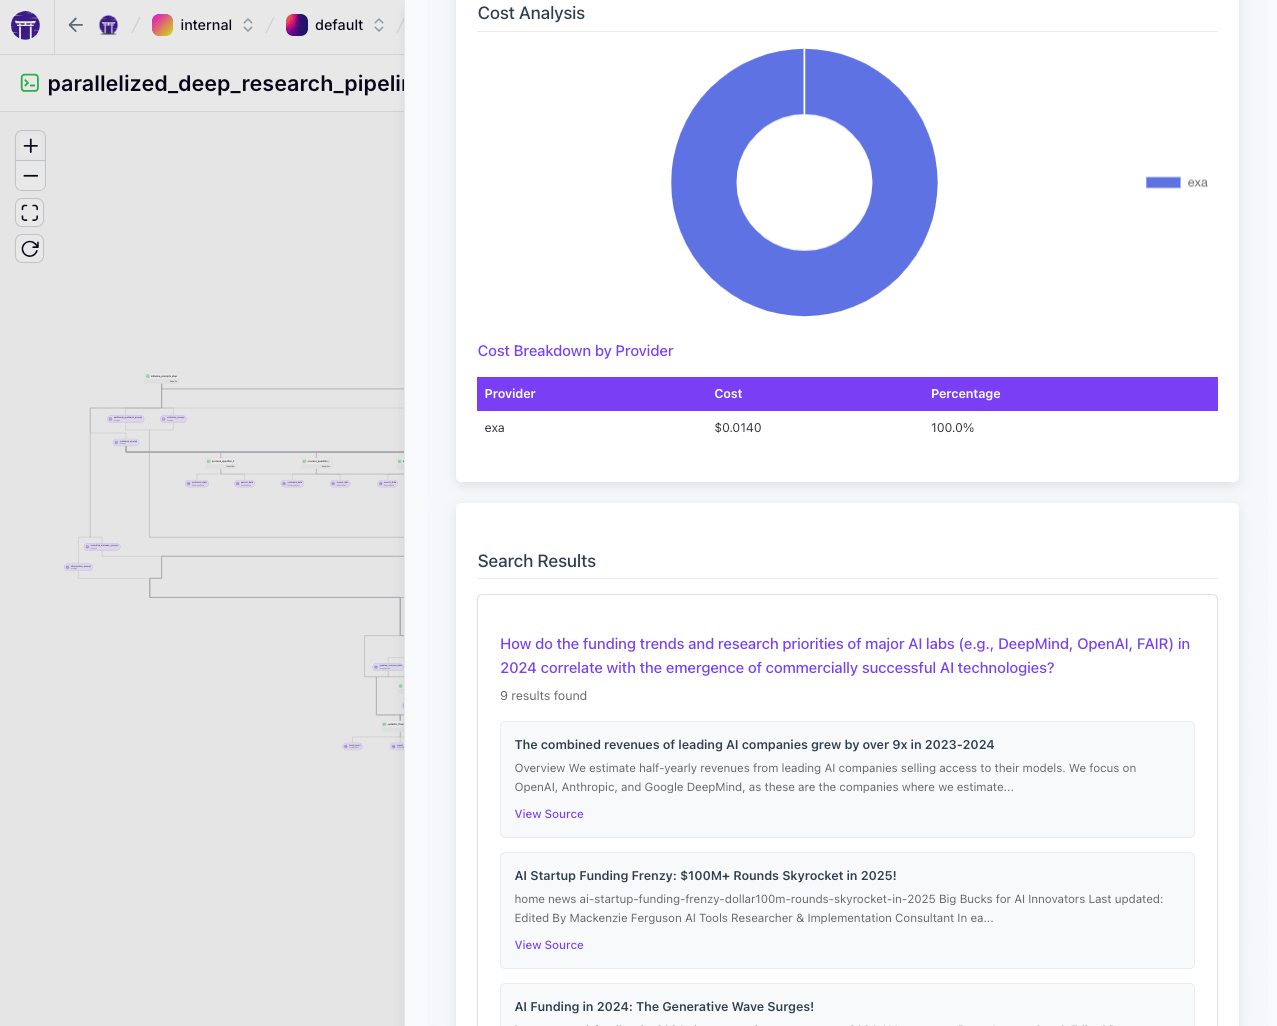
Task: Zoom out on the pipeline graph
Action: [x=30, y=176]
